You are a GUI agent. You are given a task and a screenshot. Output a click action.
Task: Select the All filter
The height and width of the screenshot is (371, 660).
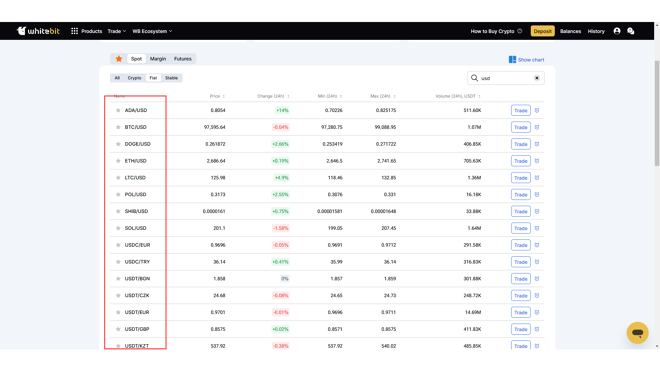[x=117, y=78]
